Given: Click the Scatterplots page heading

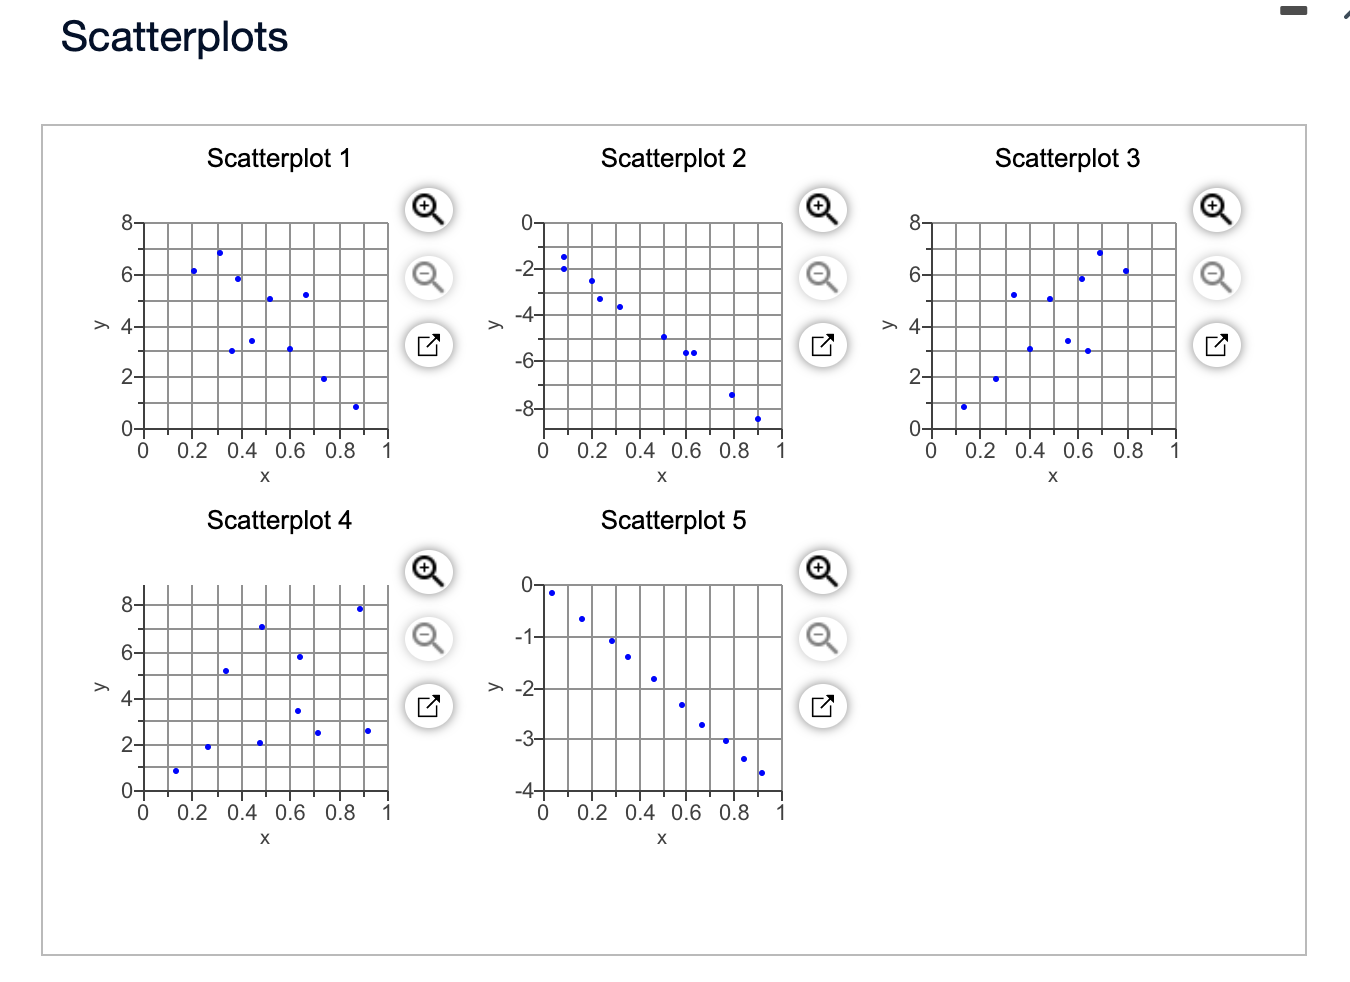Looking at the screenshot, I should pos(173,37).
